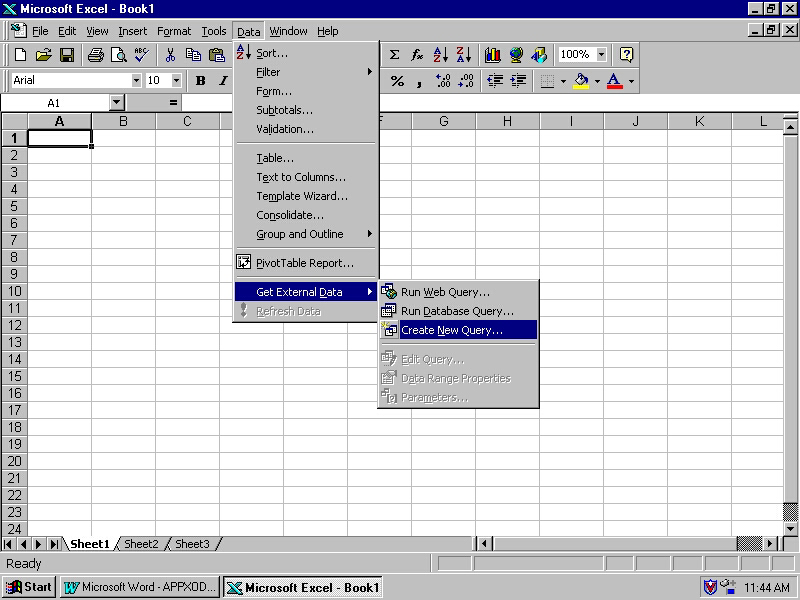Click the Edit Formula equals button

pyautogui.click(x=173, y=103)
